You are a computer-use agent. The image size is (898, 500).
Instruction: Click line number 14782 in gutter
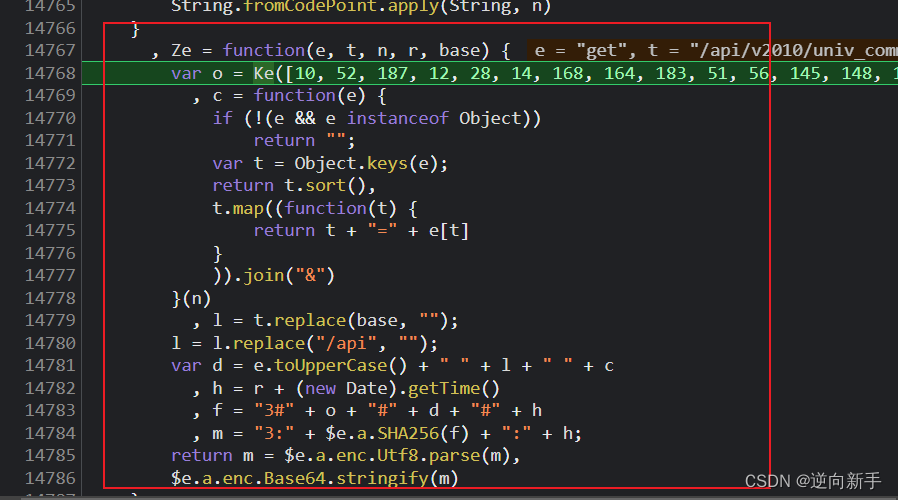[x=50, y=388]
